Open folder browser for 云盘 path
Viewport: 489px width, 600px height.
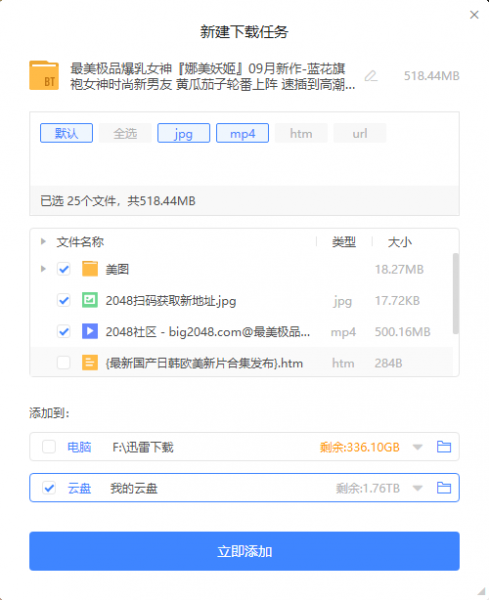444,488
